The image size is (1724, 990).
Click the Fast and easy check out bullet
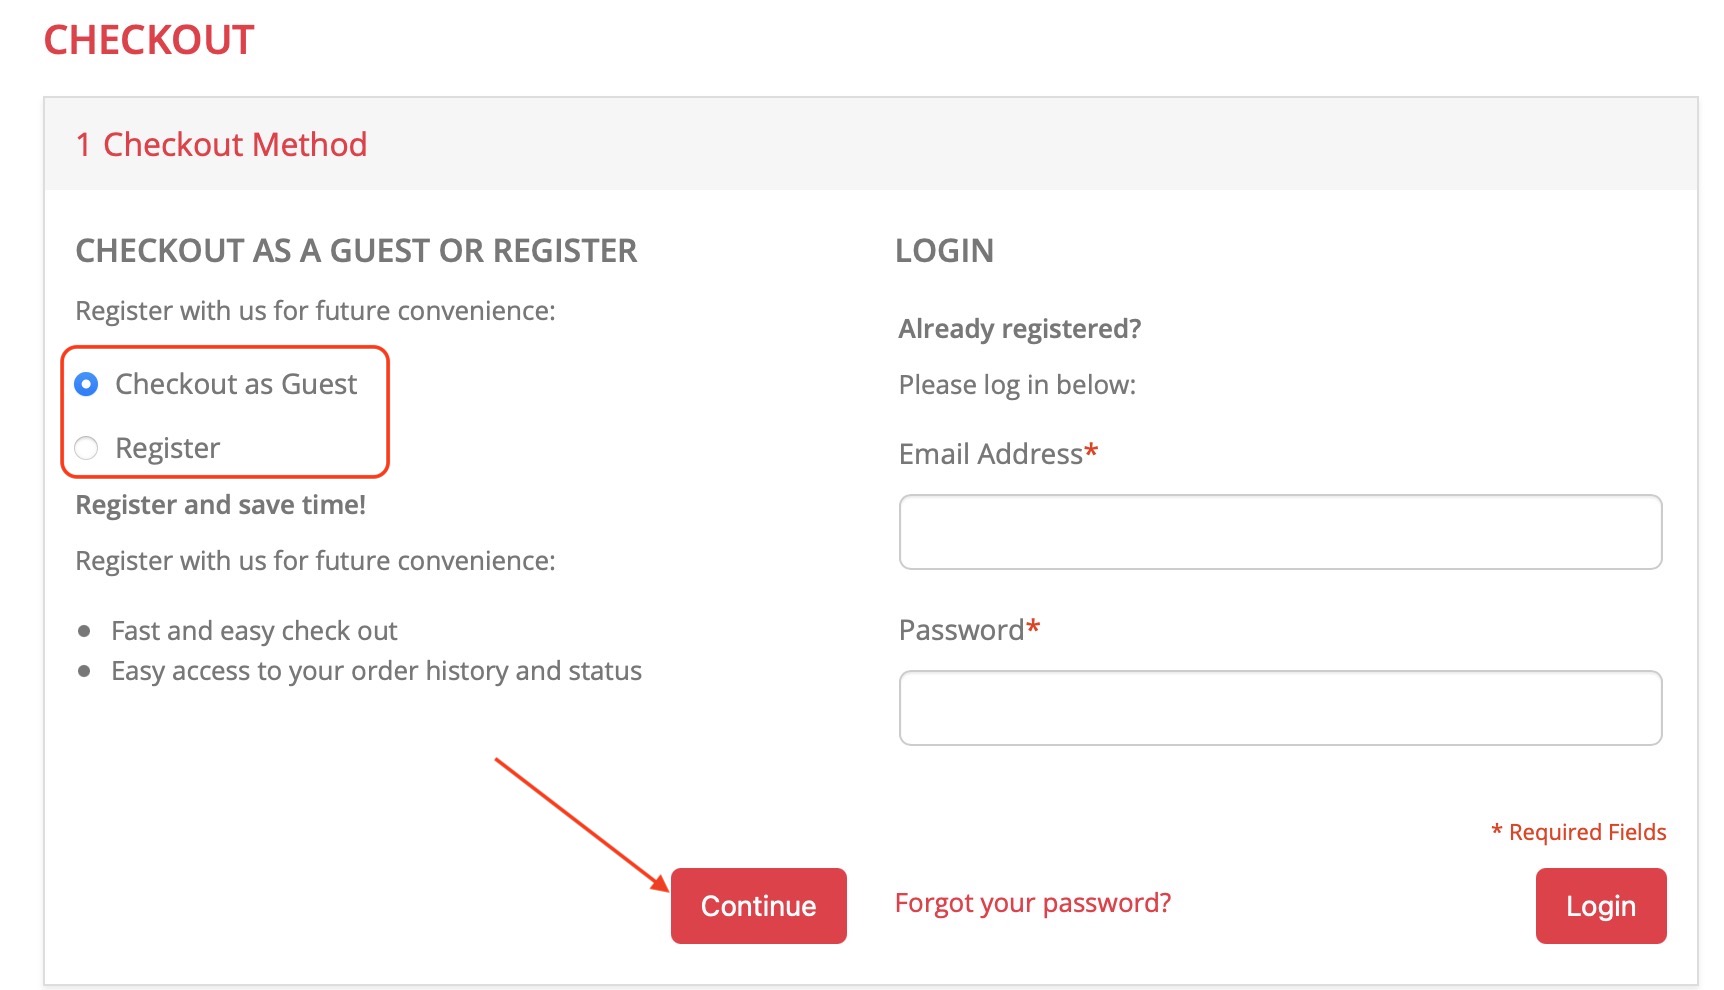coord(254,631)
